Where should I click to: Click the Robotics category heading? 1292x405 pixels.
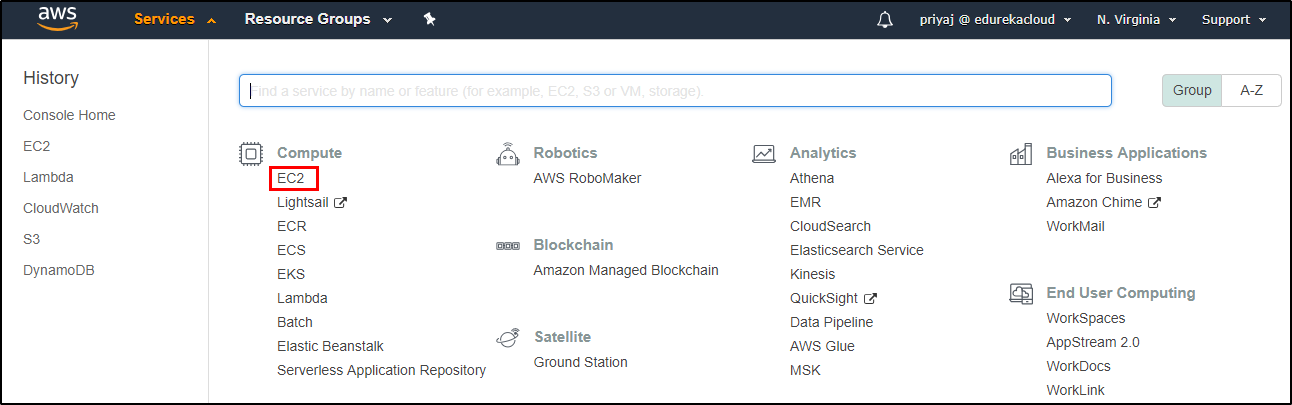click(x=565, y=153)
